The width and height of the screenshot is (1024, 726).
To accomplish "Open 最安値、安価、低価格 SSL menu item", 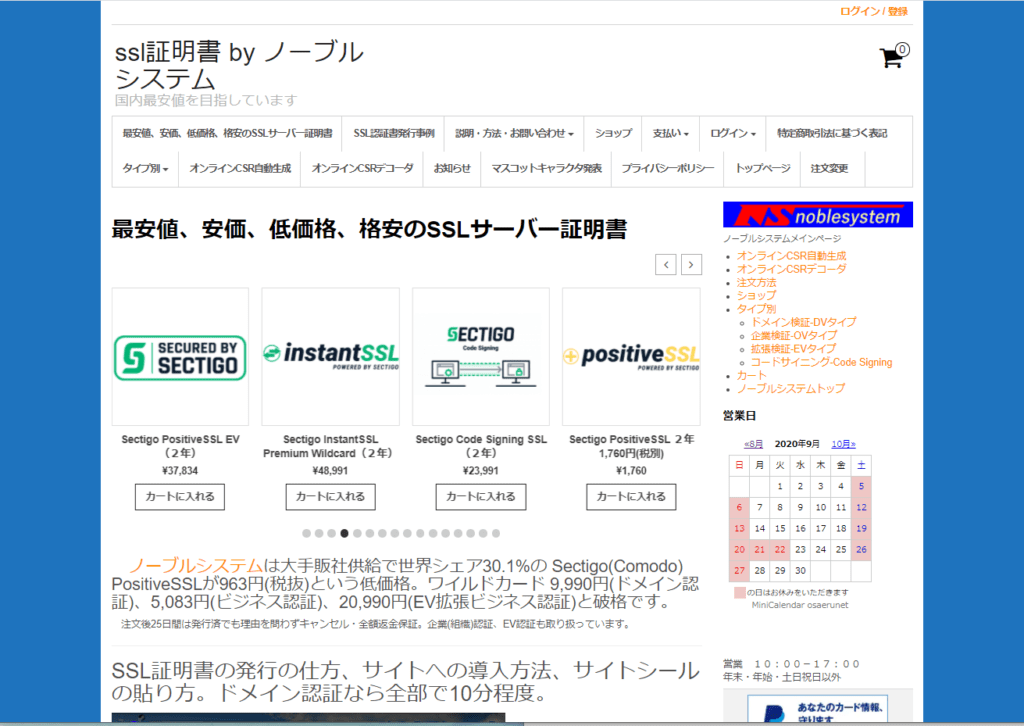I will pyautogui.click(x=227, y=133).
